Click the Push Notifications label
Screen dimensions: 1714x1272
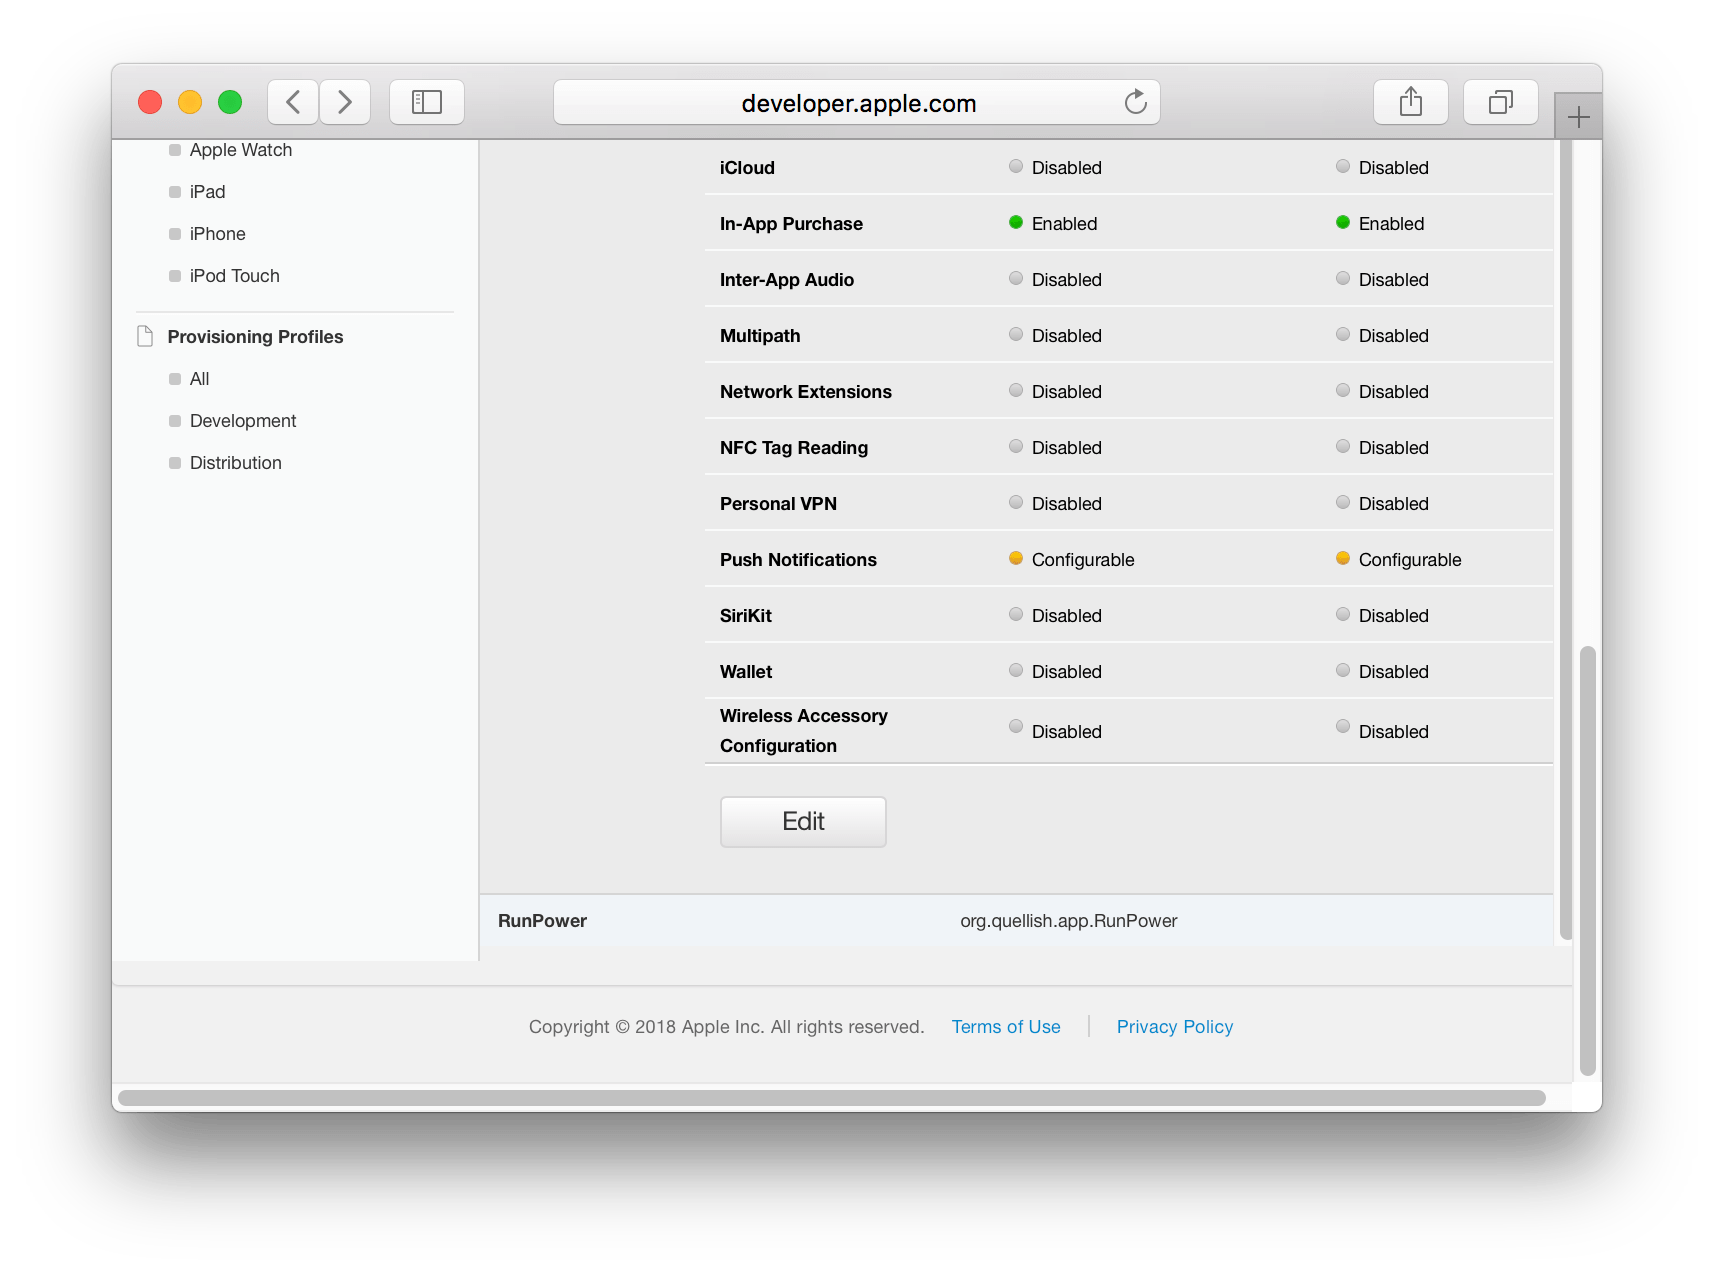point(798,560)
